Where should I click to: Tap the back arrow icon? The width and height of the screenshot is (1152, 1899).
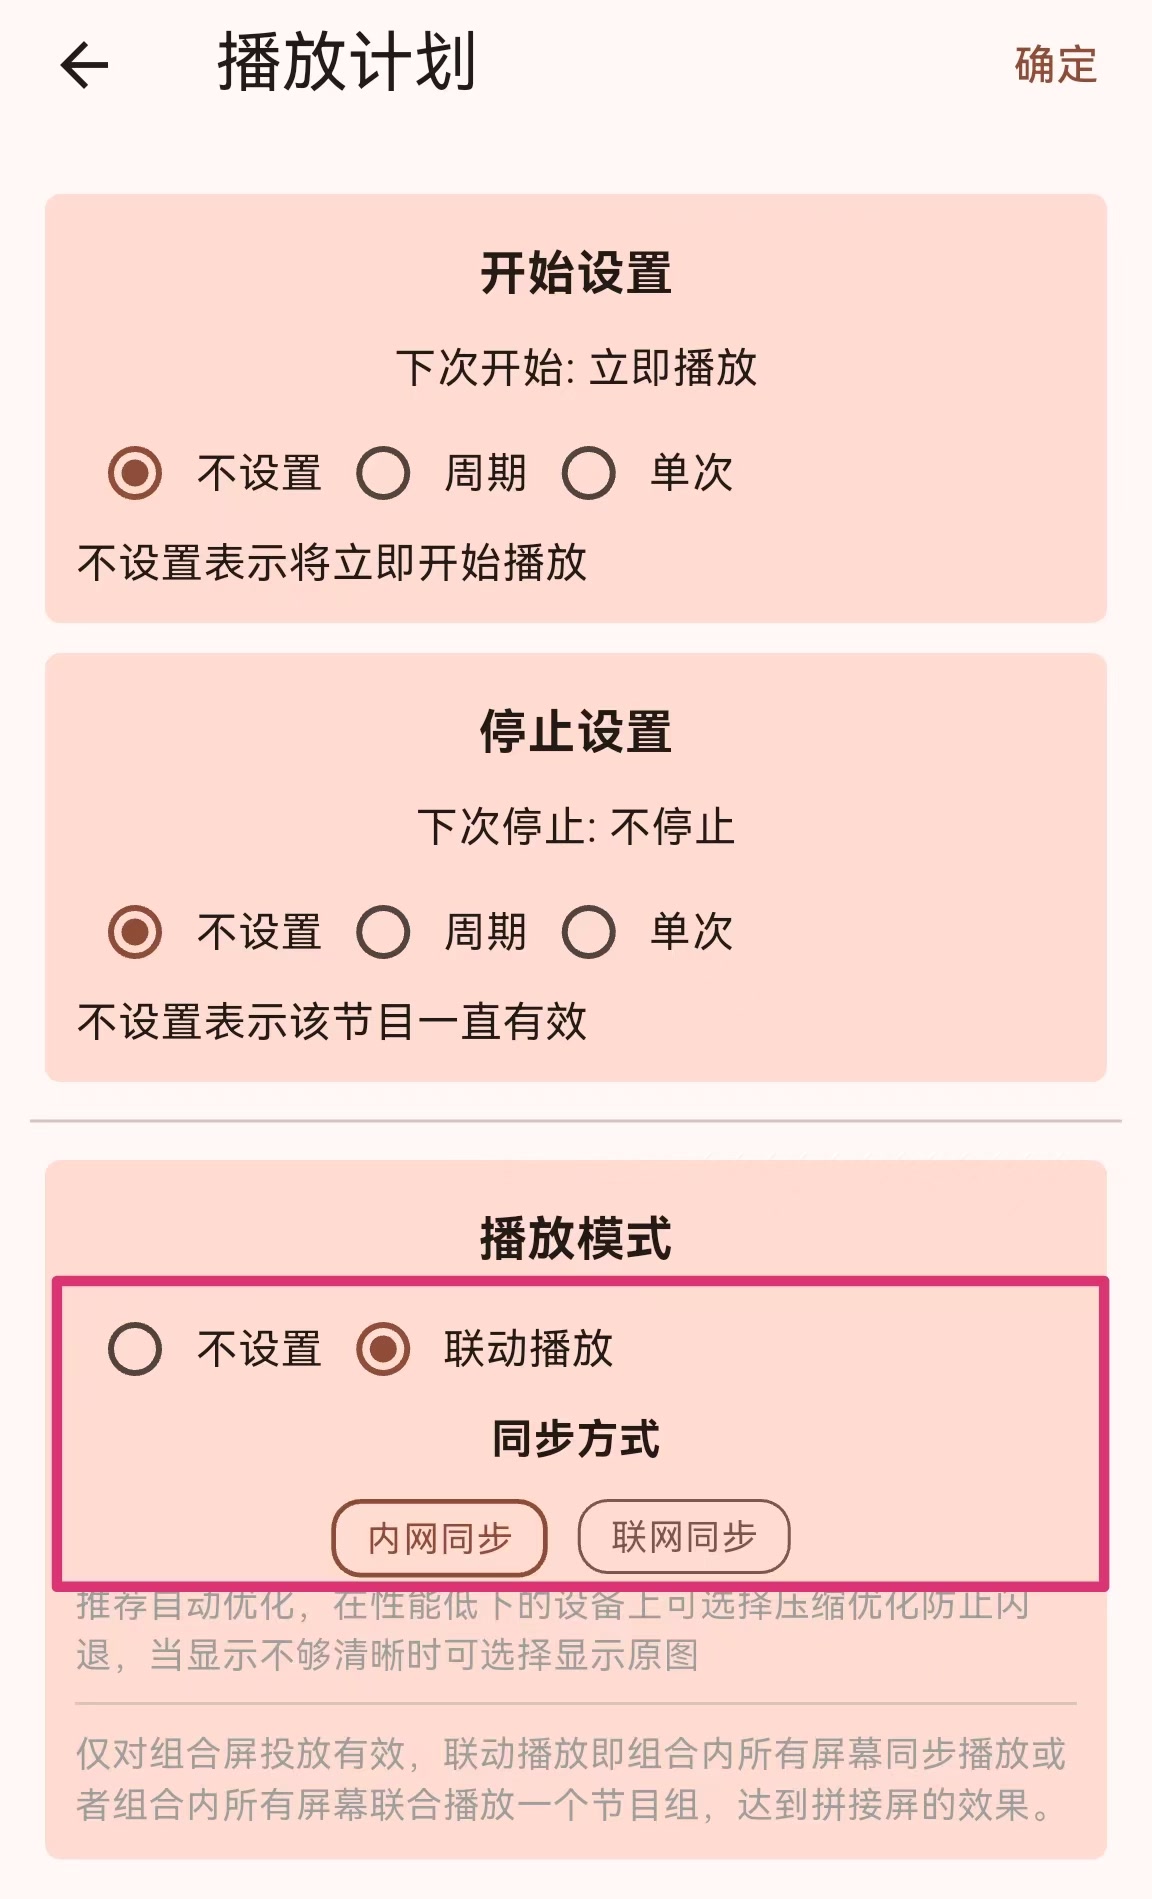click(84, 67)
